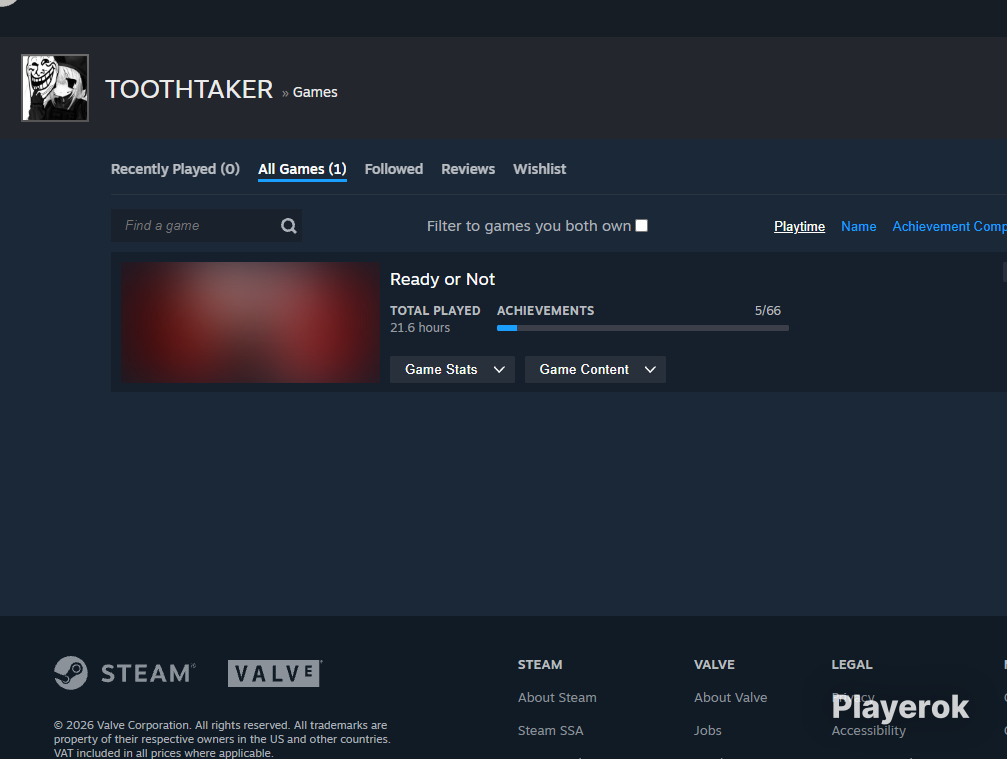This screenshot has width=1007, height=759.
Task: Expand the Game Content dropdown
Action: [x=595, y=369]
